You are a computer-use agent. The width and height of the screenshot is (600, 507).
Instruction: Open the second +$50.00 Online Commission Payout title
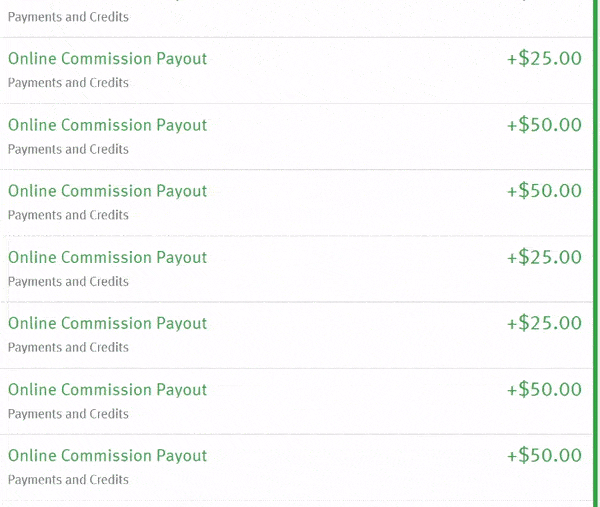pos(108,191)
